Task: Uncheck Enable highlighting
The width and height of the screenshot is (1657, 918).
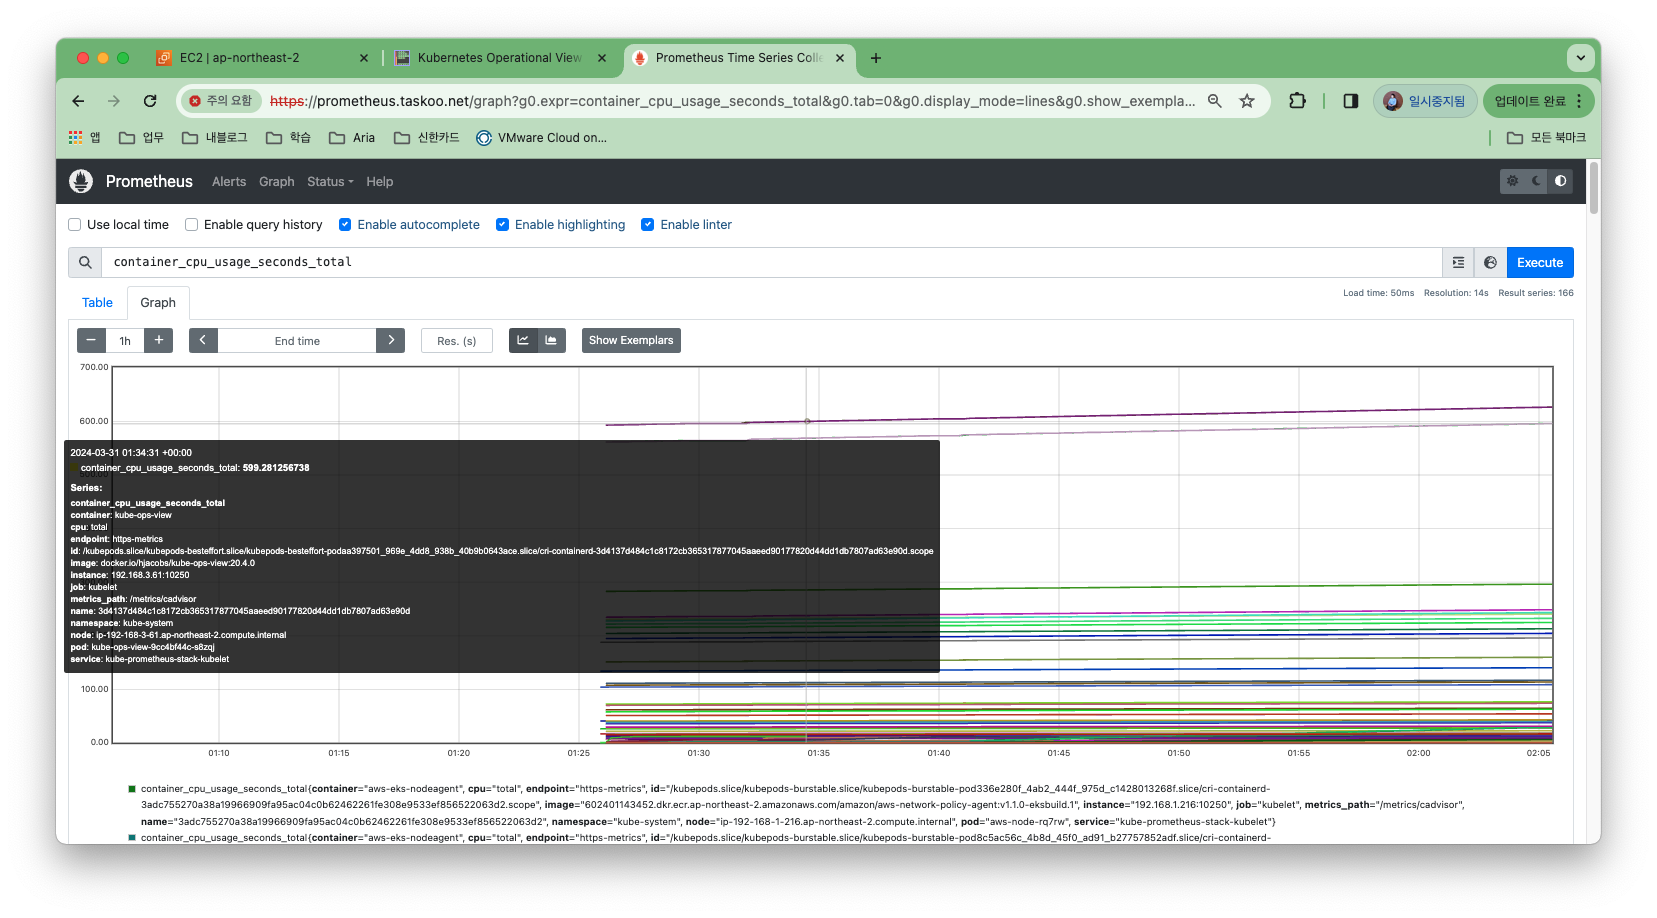Action: (502, 225)
